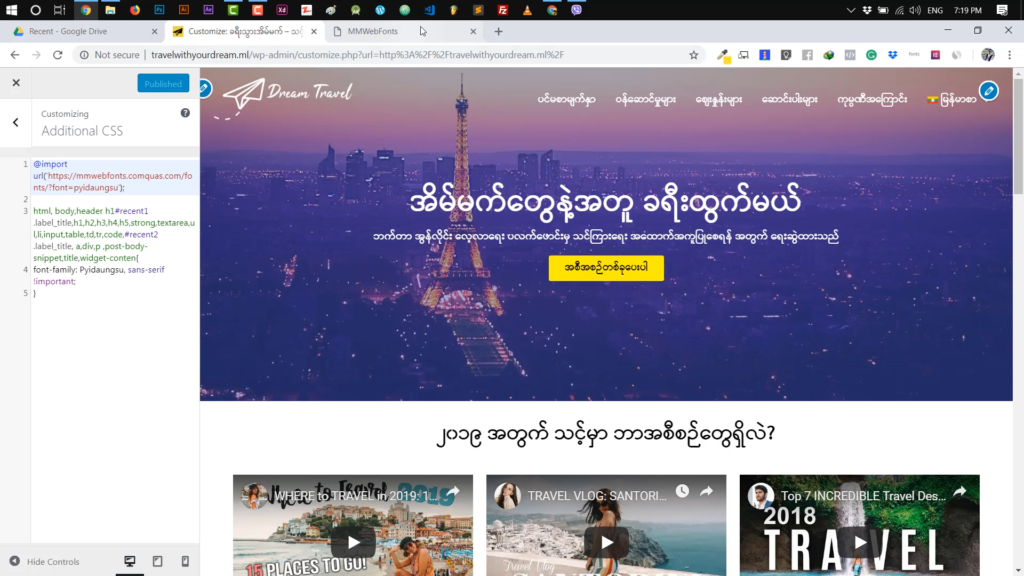Open the Facebook extension icon
The image size is (1024, 576).
(x=807, y=56)
